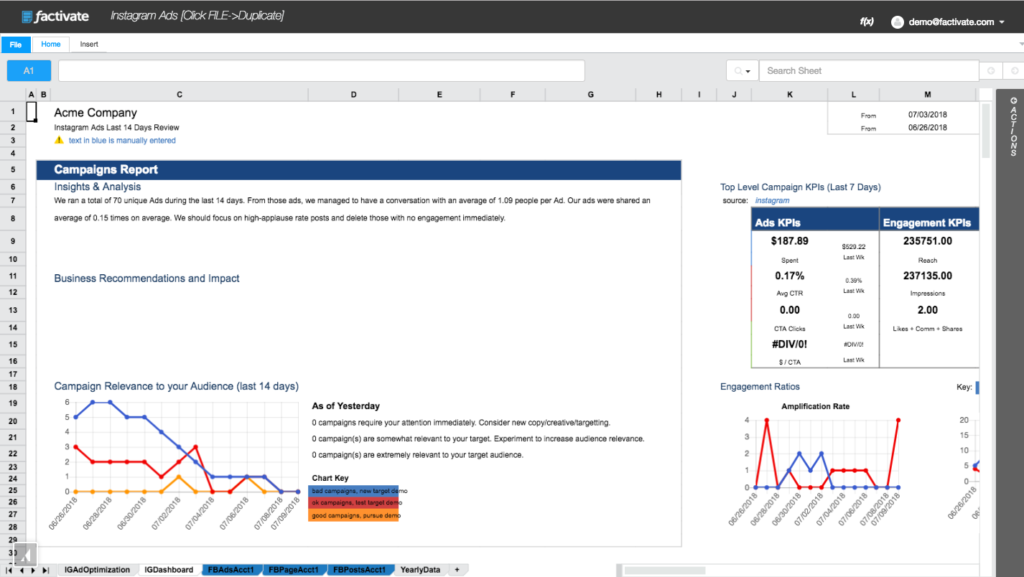
Task: Click 'Campaign Relevance to your Audience' heading
Action: [x=176, y=386]
